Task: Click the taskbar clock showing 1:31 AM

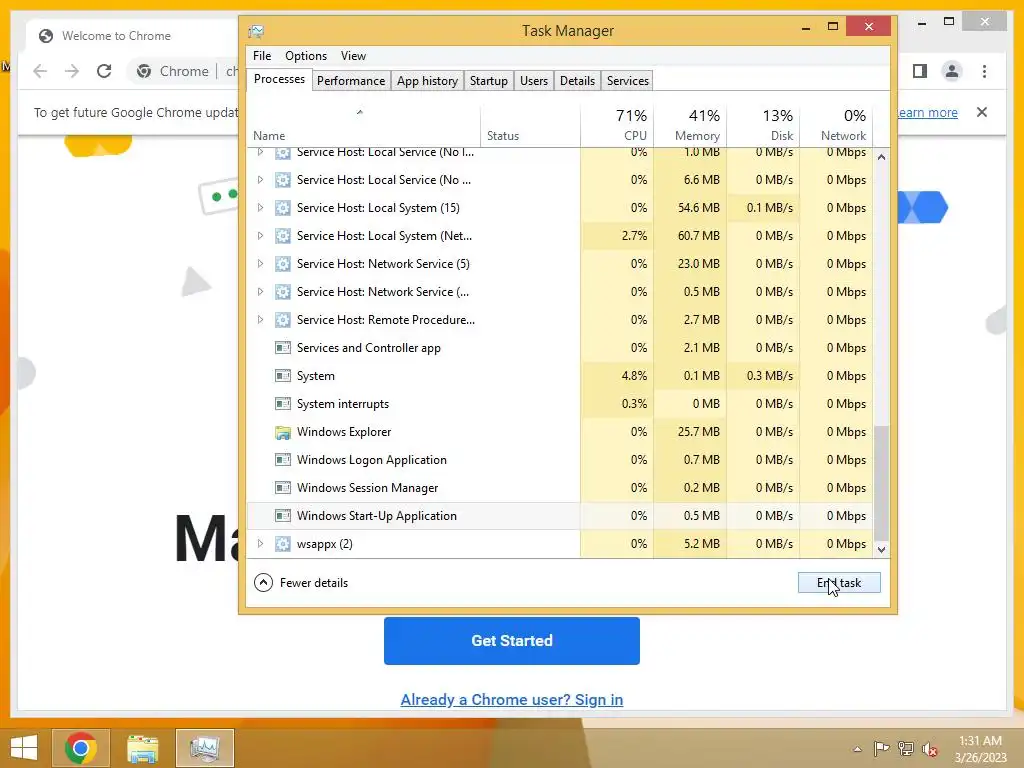Action: coord(980,749)
